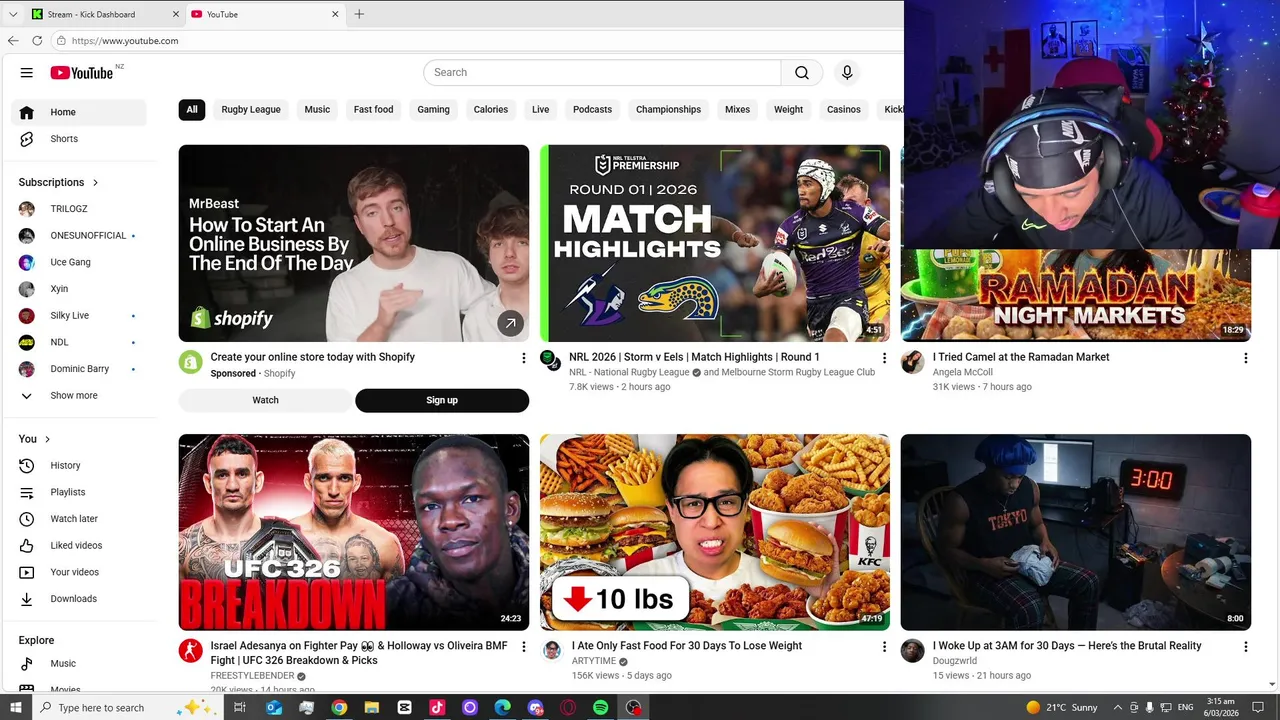The width and height of the screenshot is (1280, 720).
Task: Open Spotify from the taskbar
Action: [x=600, y=707]
